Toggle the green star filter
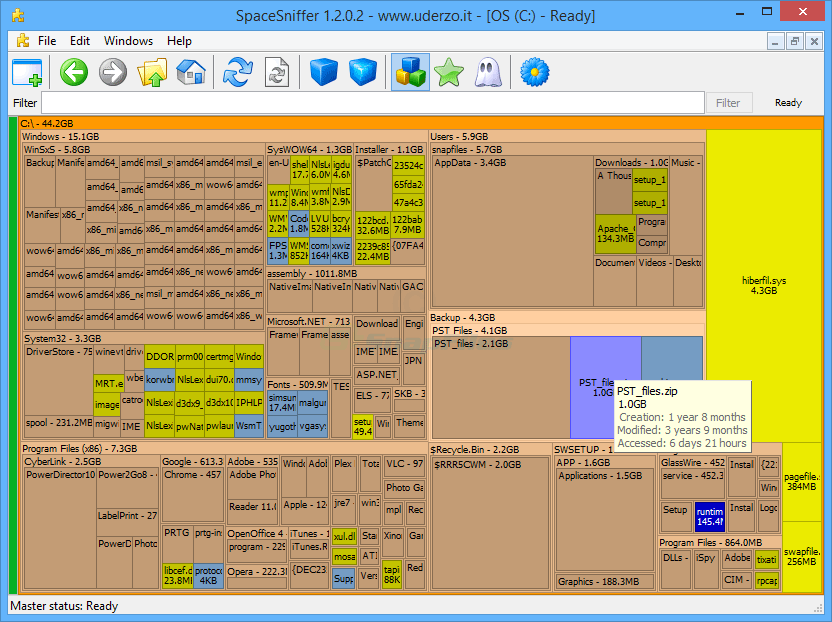Screen dimensions: 832x622 (x=448, y=72)
